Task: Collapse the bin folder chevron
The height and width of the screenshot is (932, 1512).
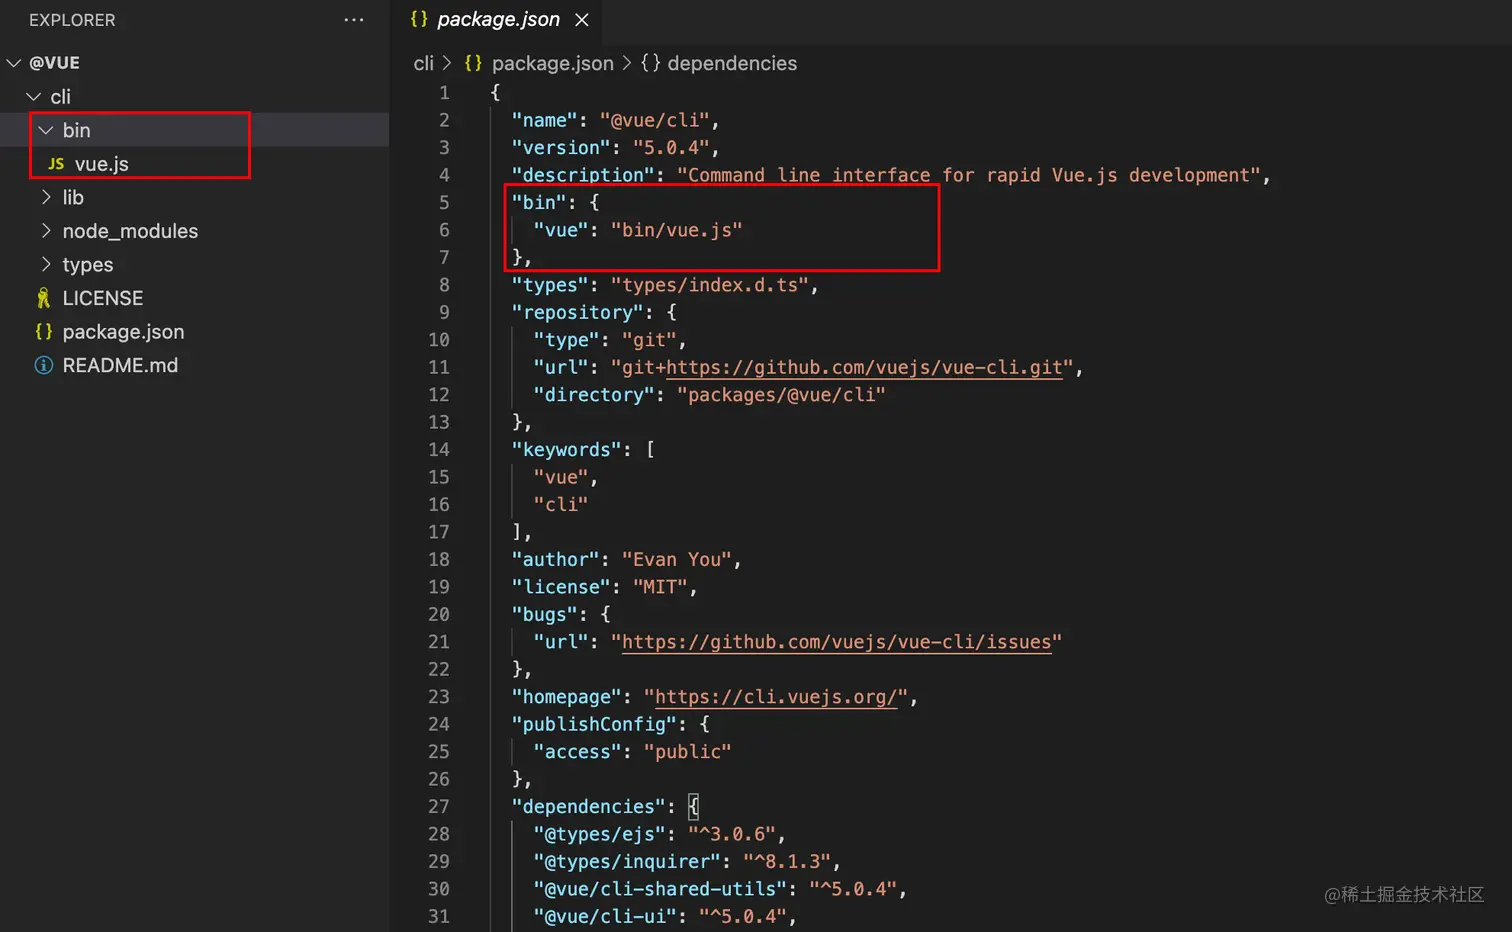Action: [x=46, y=130]
